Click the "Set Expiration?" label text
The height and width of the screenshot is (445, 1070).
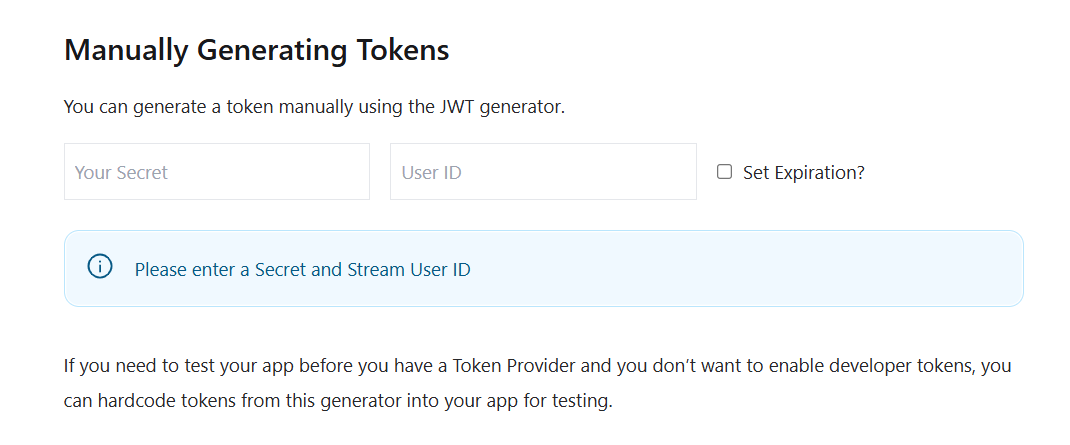(x=803, y=172)
